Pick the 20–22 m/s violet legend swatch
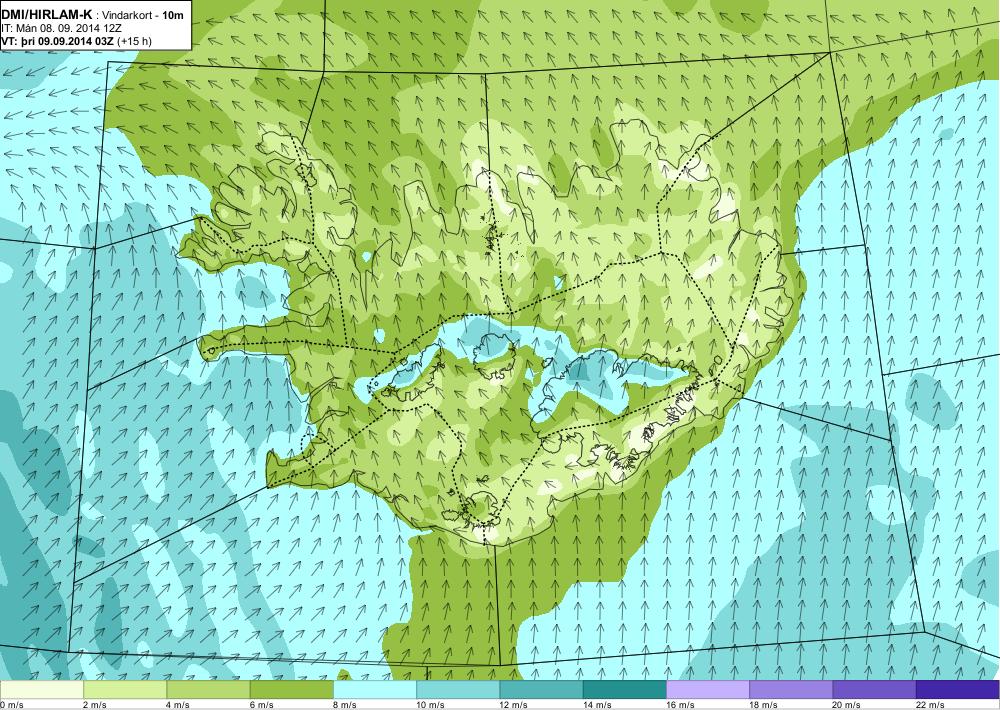Viewport: 1000px width, 710px height. point(874,690)
